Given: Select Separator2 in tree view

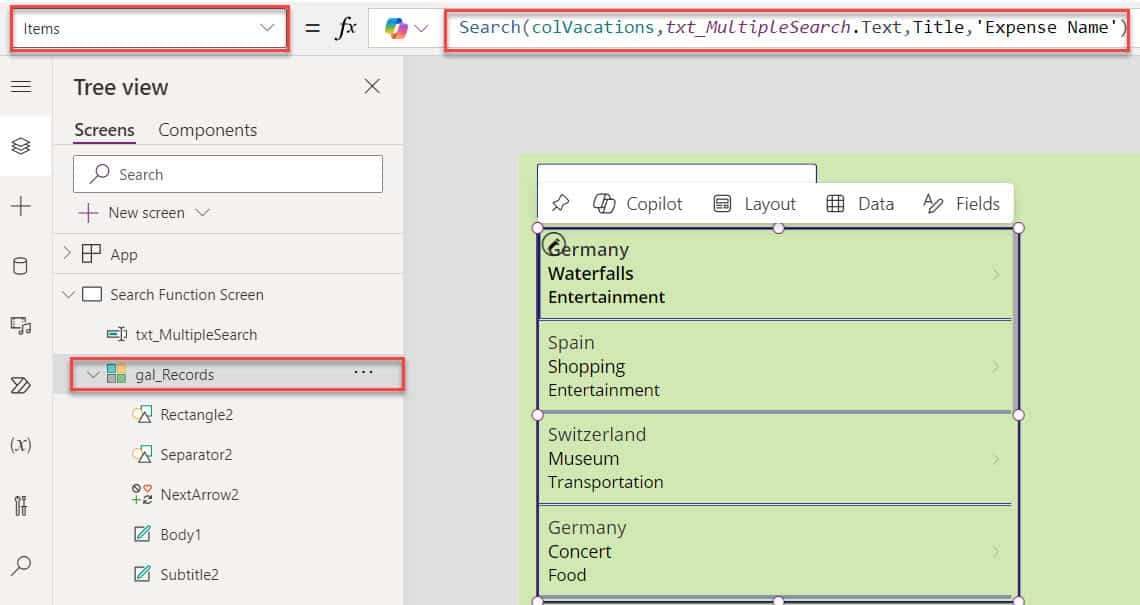Looking at the screenshot, I should tap(196, 454).
